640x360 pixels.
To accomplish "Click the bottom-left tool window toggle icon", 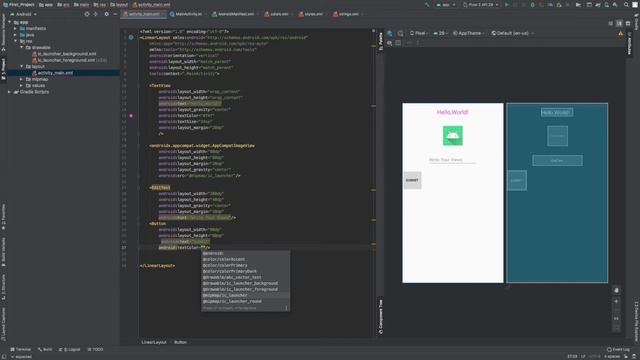I will click(x=4, y=356).
